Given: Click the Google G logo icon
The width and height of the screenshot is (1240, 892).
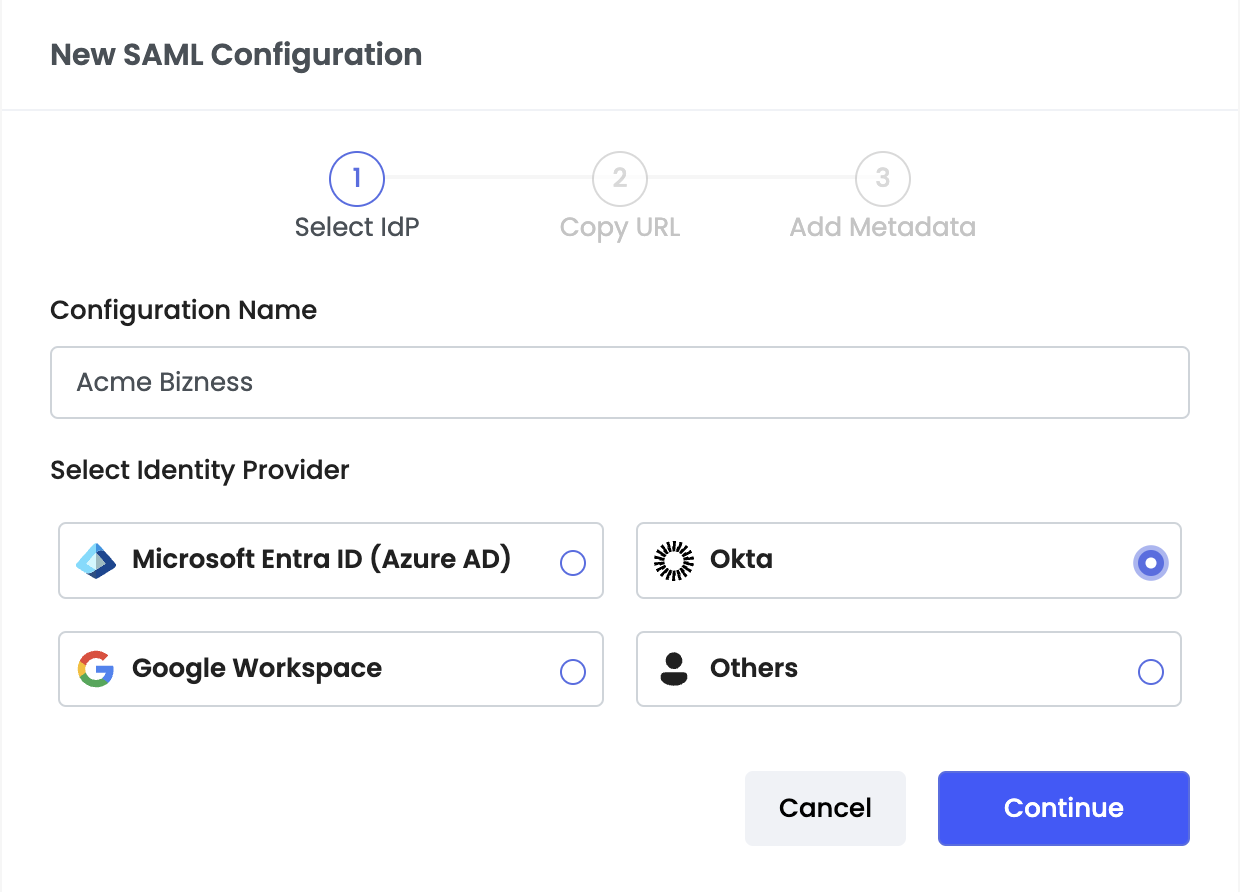Looking at the screenshot, I should click(96, 669).
